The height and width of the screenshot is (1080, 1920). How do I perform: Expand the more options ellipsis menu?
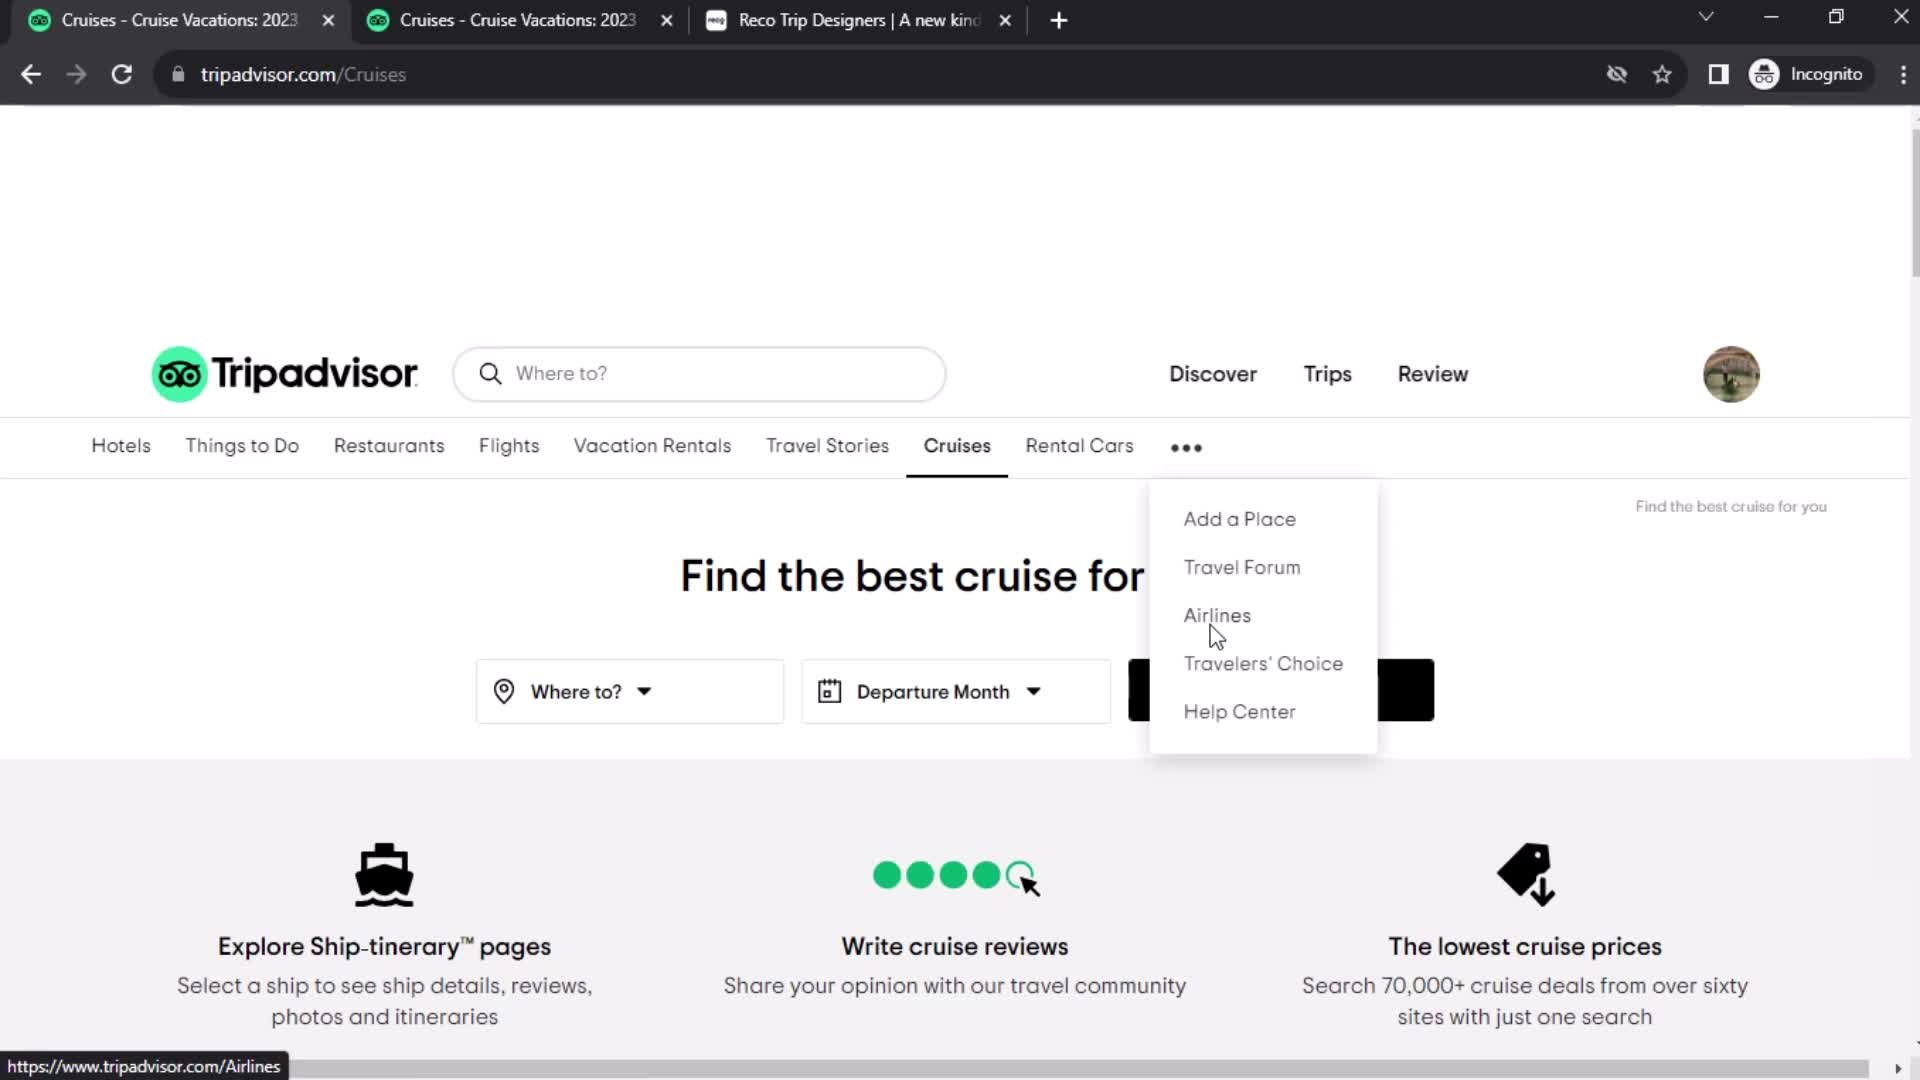(x=1185, y=446)
